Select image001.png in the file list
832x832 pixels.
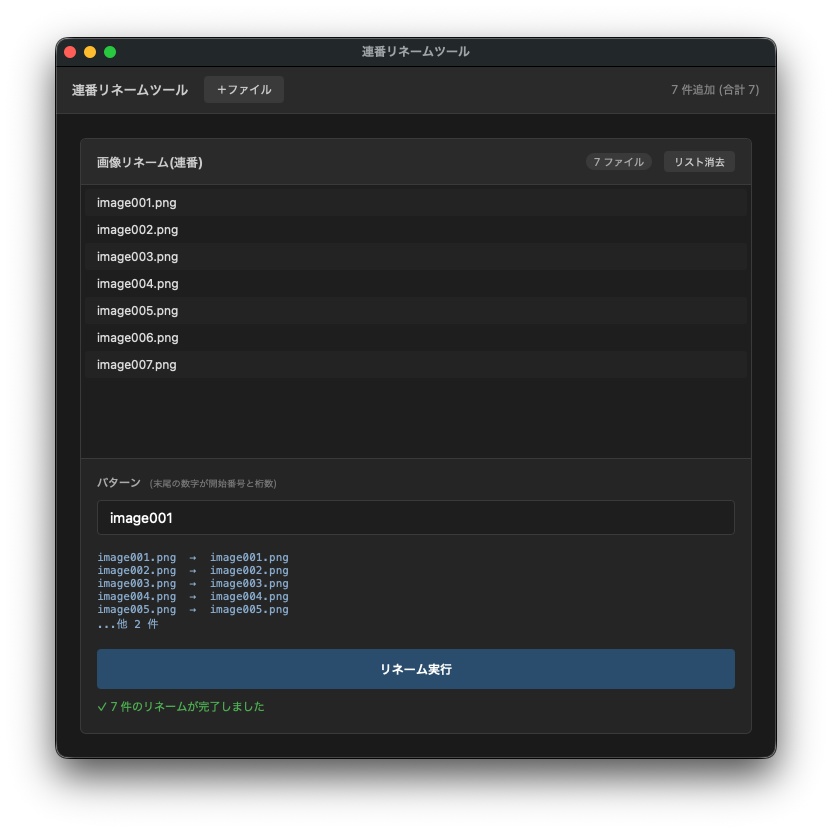tap(415, 203)
